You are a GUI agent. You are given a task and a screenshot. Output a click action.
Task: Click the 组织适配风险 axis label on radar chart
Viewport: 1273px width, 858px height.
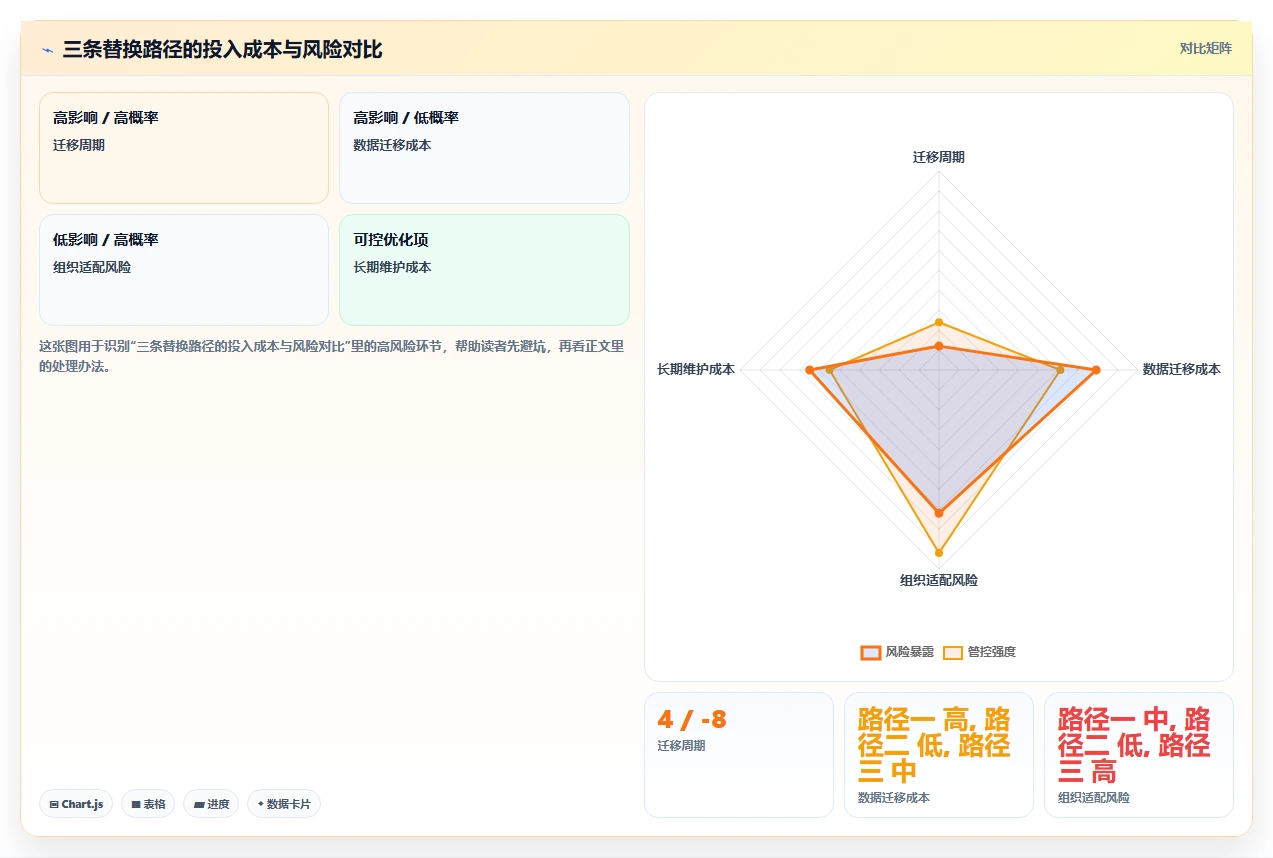[939, 580]
